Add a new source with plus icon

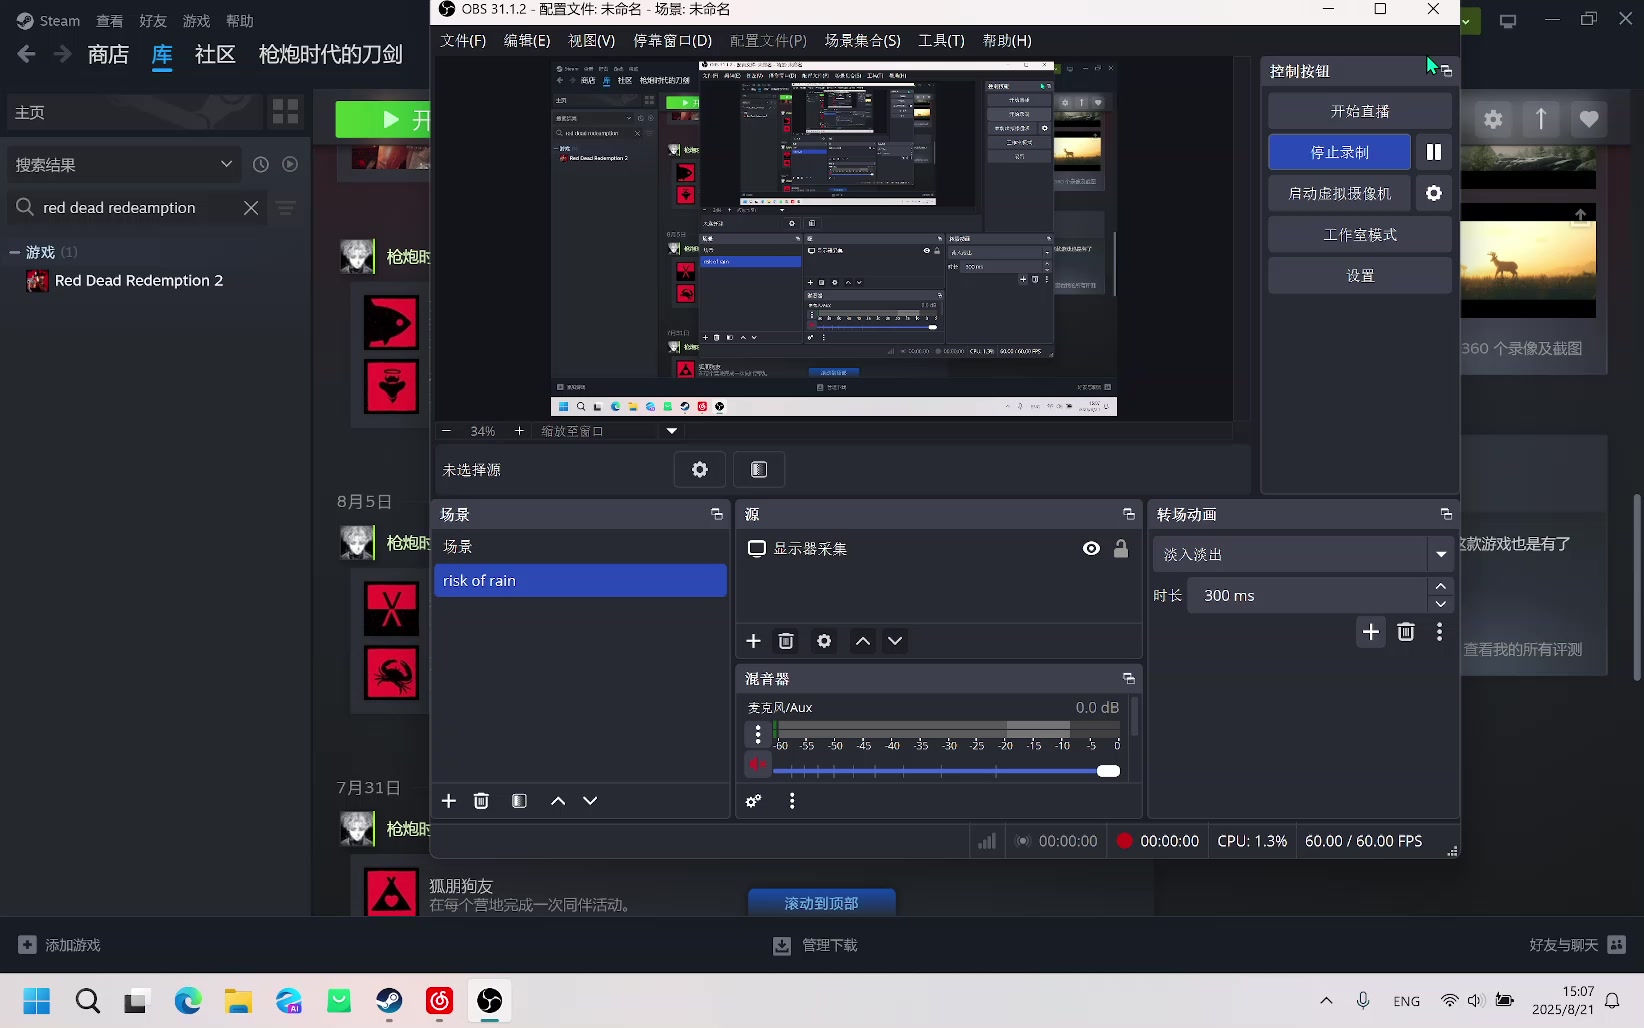[x=754, y=641]
